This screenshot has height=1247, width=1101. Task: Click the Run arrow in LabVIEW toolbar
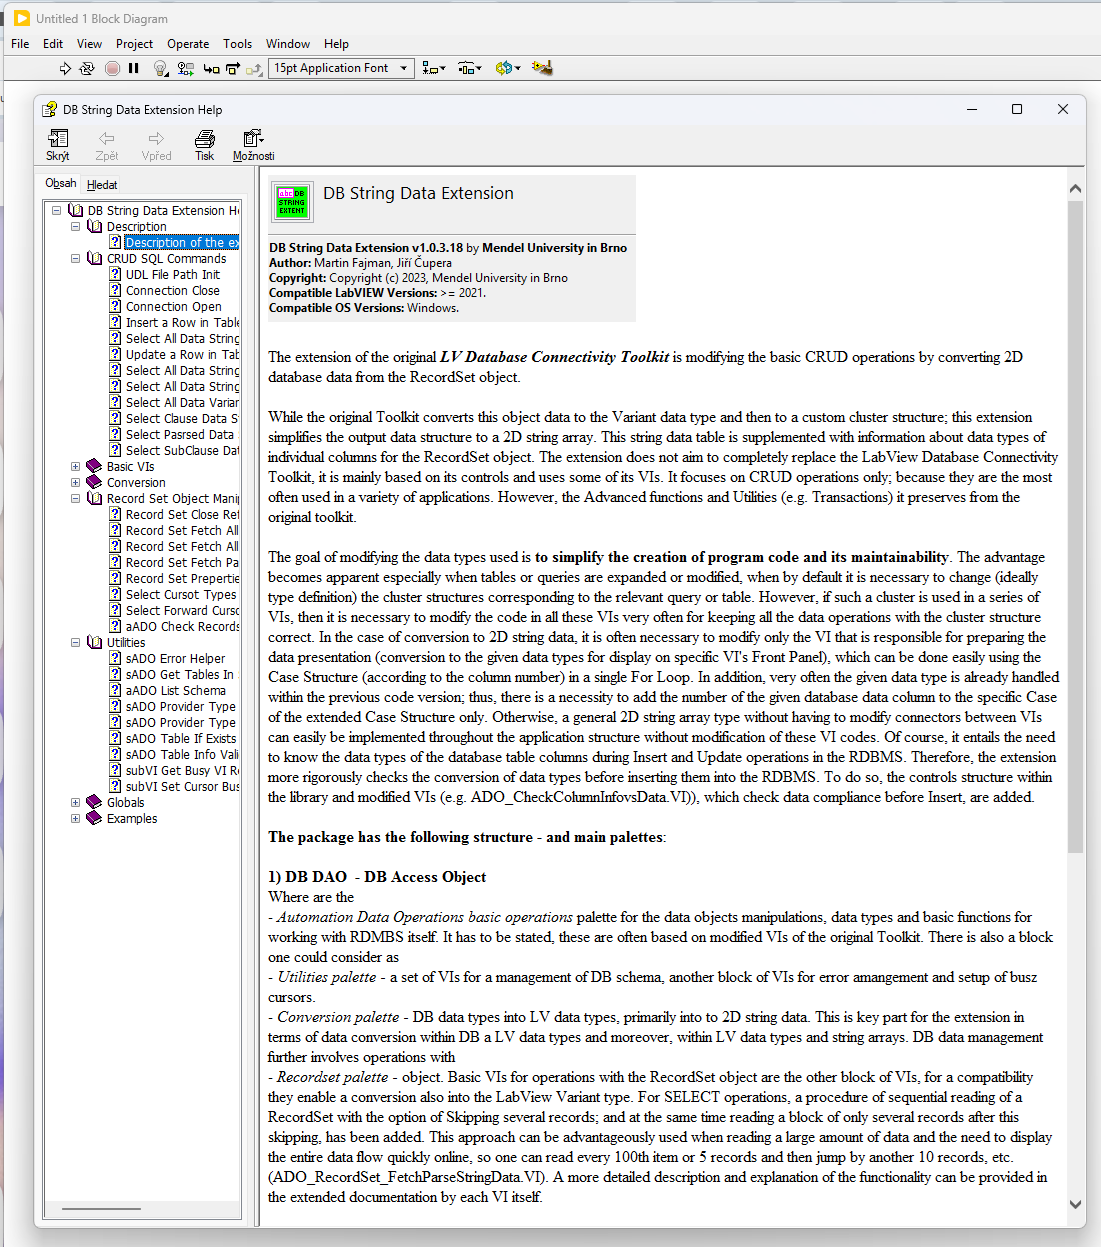(65, 68)
